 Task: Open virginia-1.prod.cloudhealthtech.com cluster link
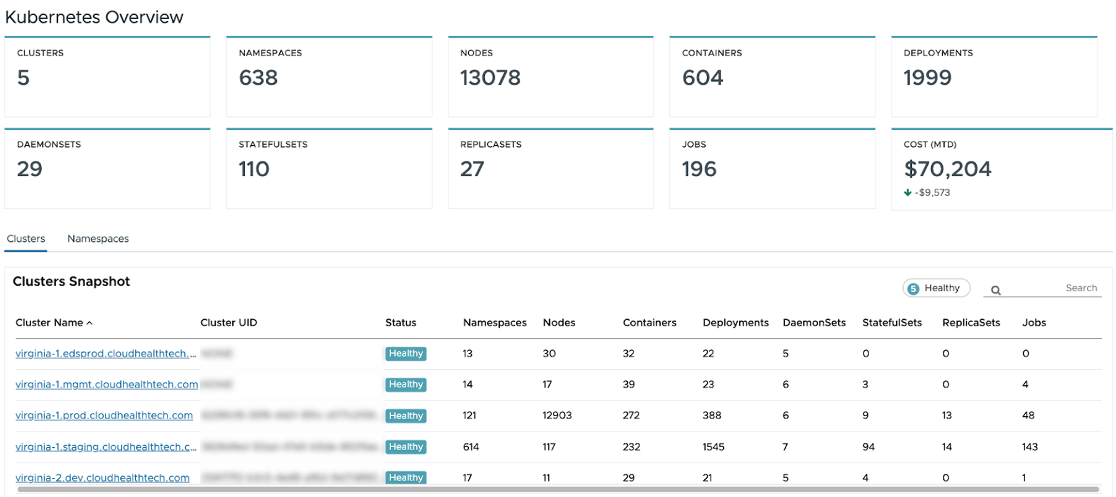tap(104, 415)
